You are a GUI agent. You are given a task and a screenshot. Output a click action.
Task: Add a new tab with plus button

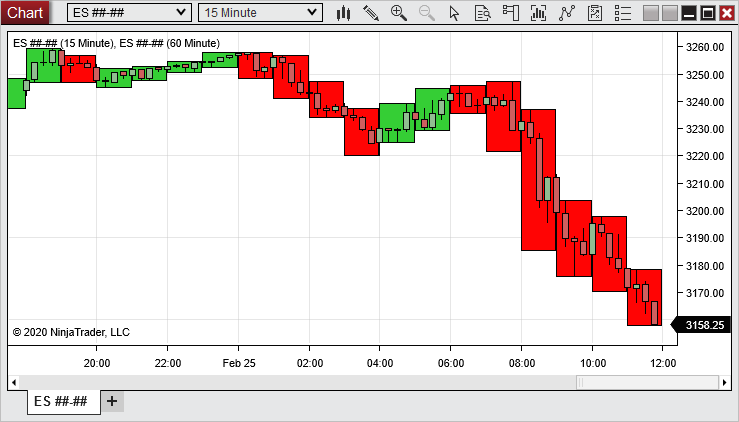[x=112, y=401]
